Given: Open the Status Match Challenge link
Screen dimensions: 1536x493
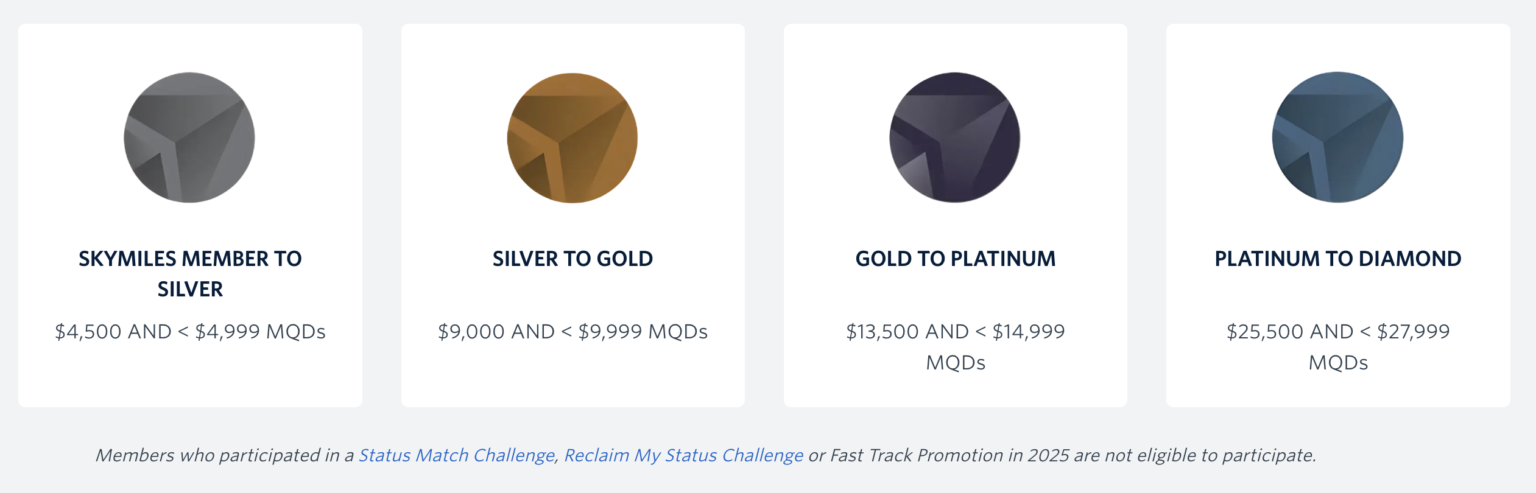Looking at the screenshot, I should [x=456, y=456].
